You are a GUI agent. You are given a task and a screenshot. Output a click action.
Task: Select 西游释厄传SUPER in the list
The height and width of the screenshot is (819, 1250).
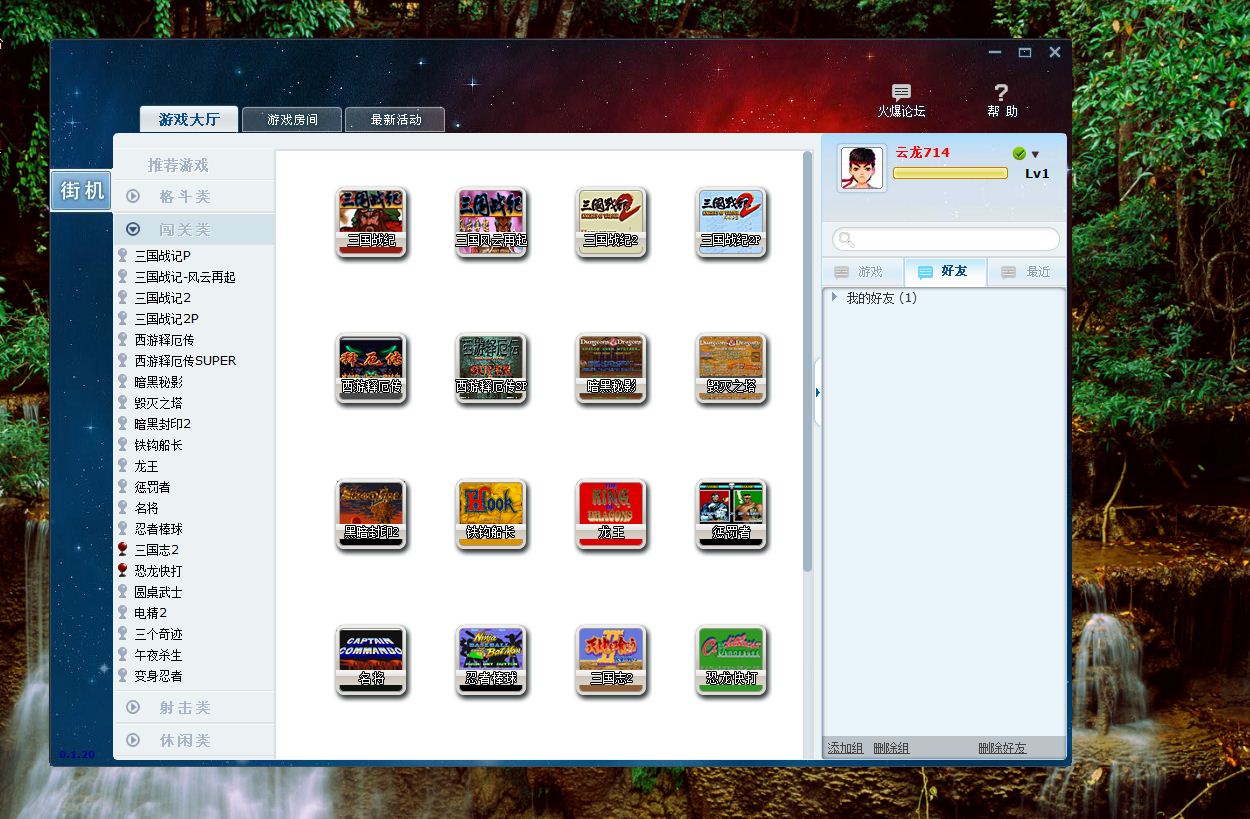tap(185, 361)
